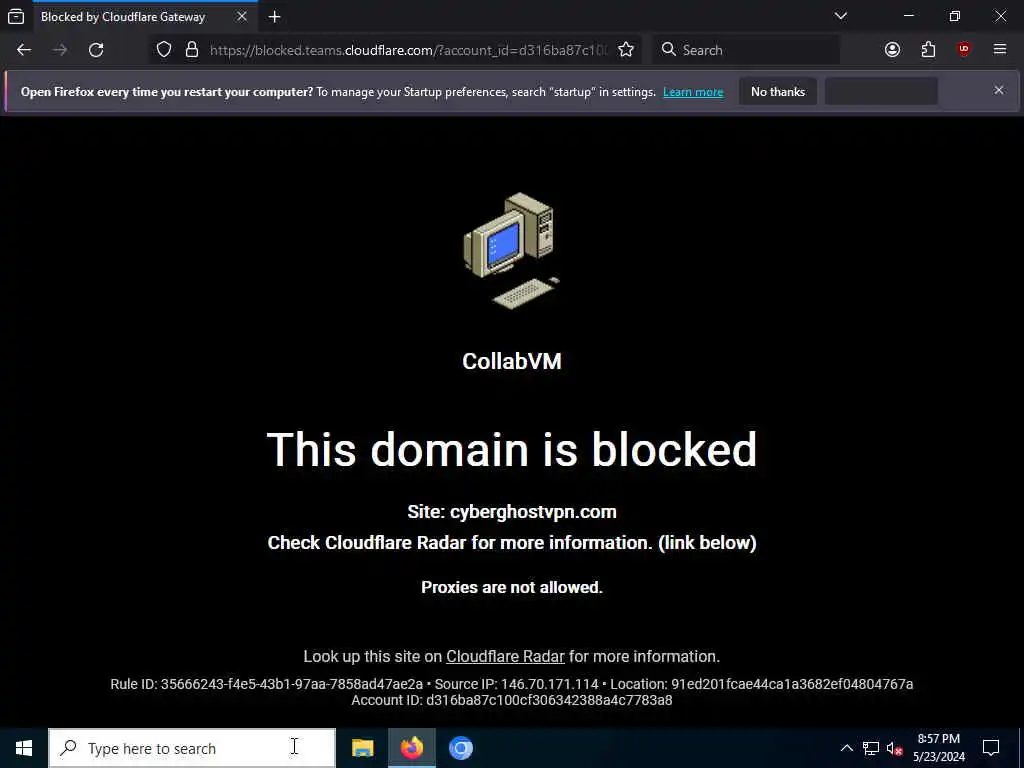Viewport: 1024px width, 768px height.
Task: View site security lock information
Action: [191, 50]
